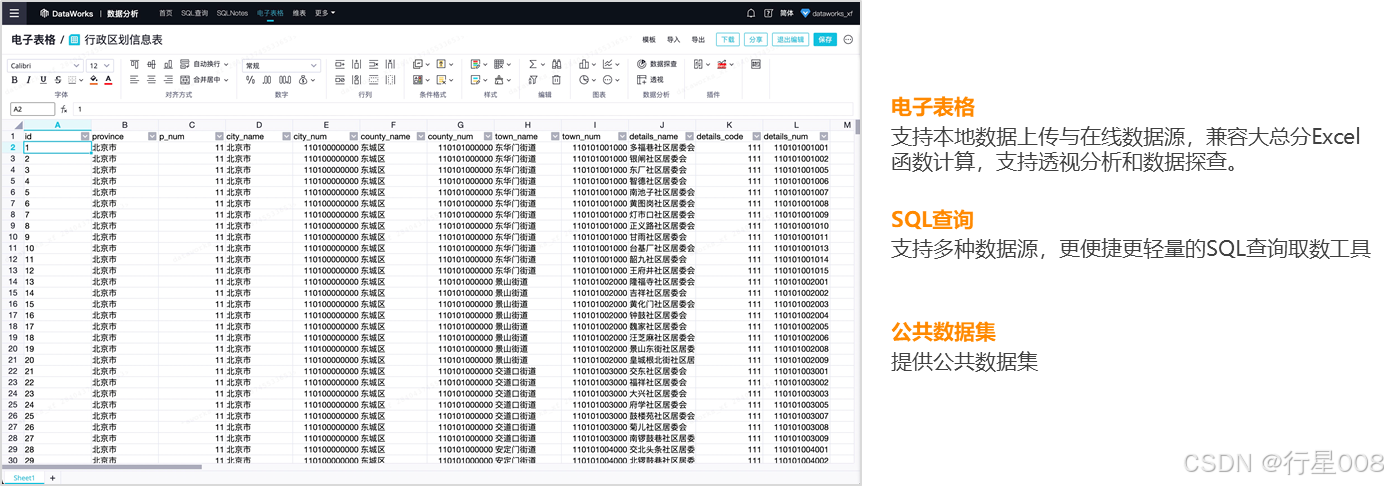The height and width of the screenshot is (486, 1388).
Task: Click the 保存 save button
Action: pyautogui.click(x=824, y=39)
